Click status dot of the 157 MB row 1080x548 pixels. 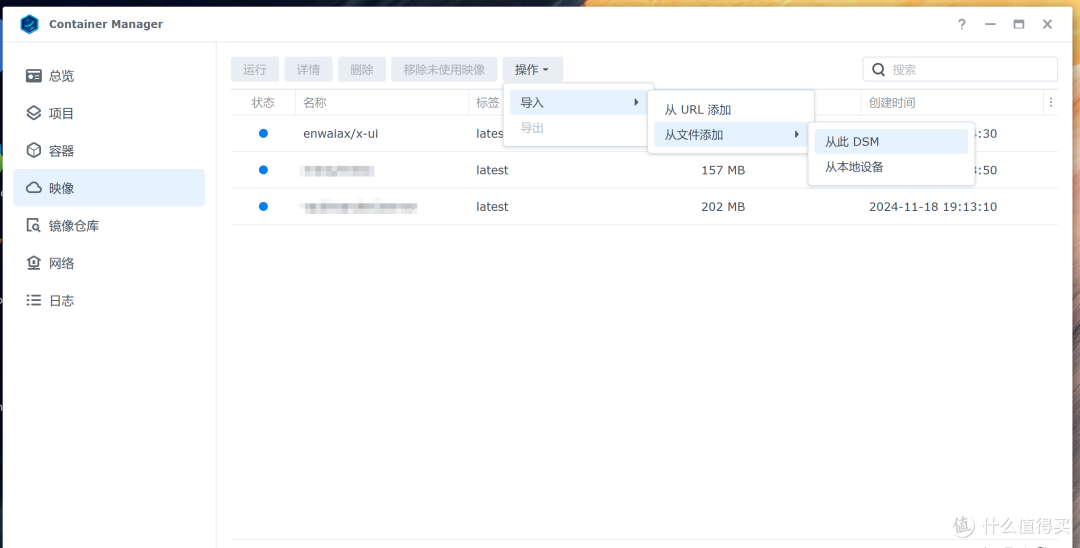(x=263, y=170)
